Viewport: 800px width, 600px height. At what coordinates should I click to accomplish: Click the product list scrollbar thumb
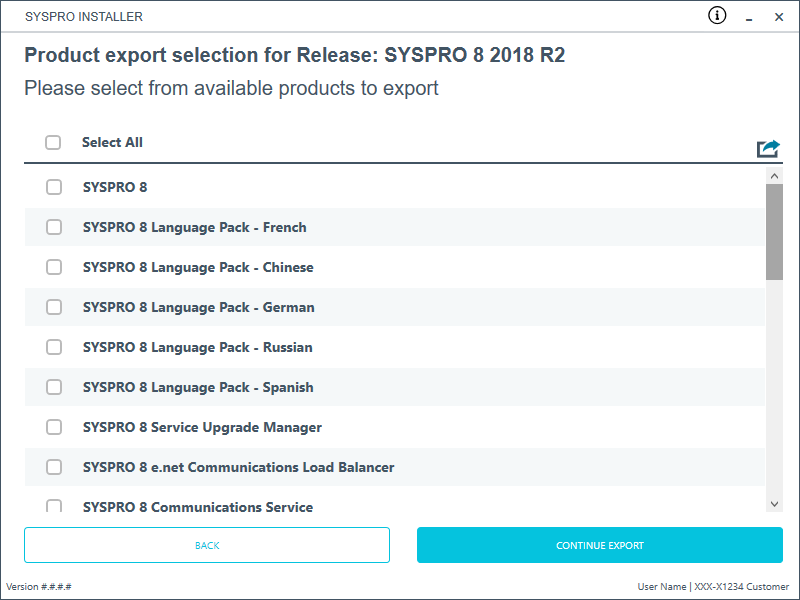pos(774,232)
